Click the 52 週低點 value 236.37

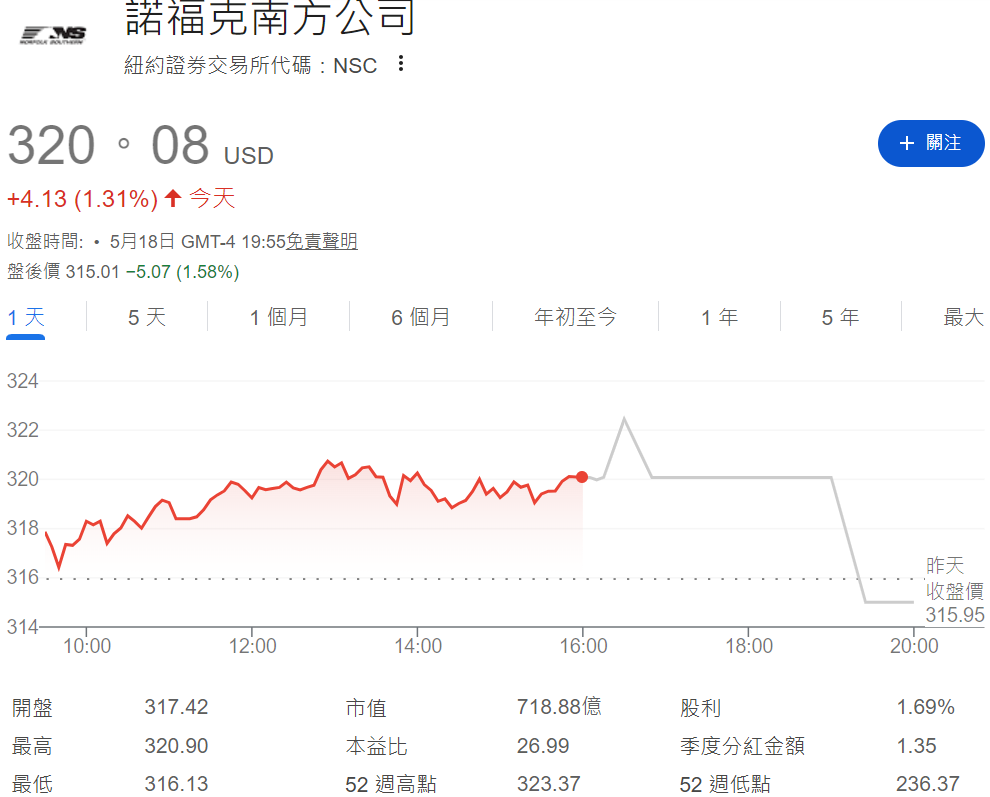click(x=927, y=784)
